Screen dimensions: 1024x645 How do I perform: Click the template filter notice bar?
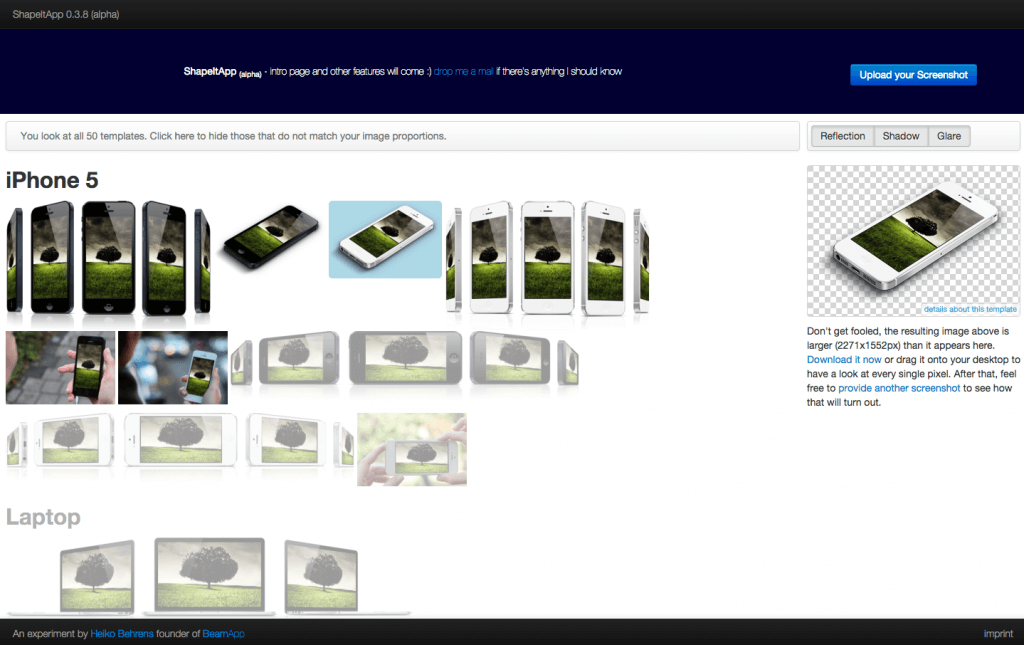click(x=402, y=136)
